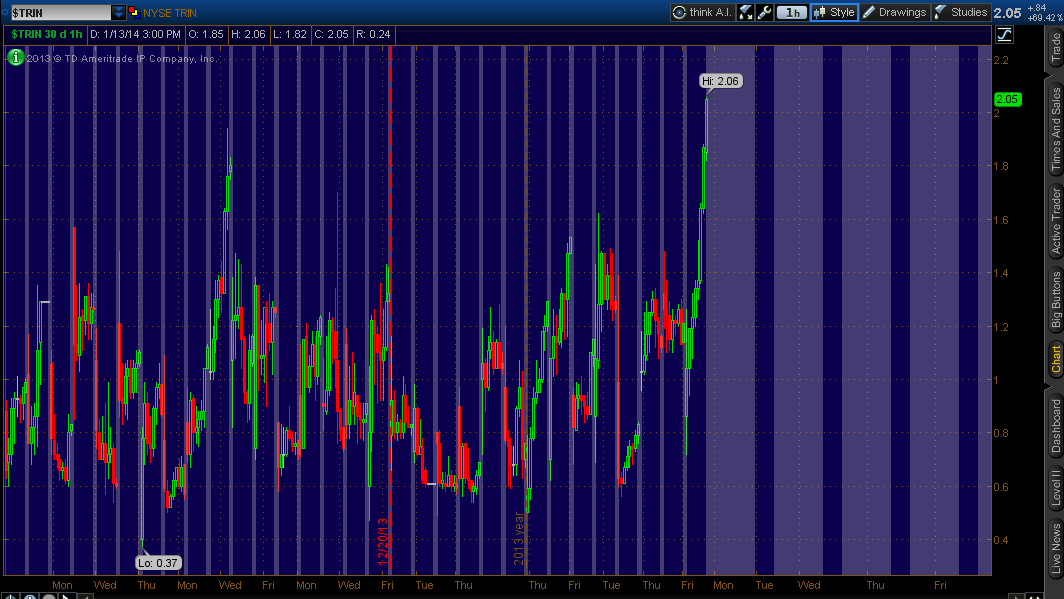This screenshot has width=1064, height=599.
Task: Switch to the Trade side tab
Action: pos(1055,47)
